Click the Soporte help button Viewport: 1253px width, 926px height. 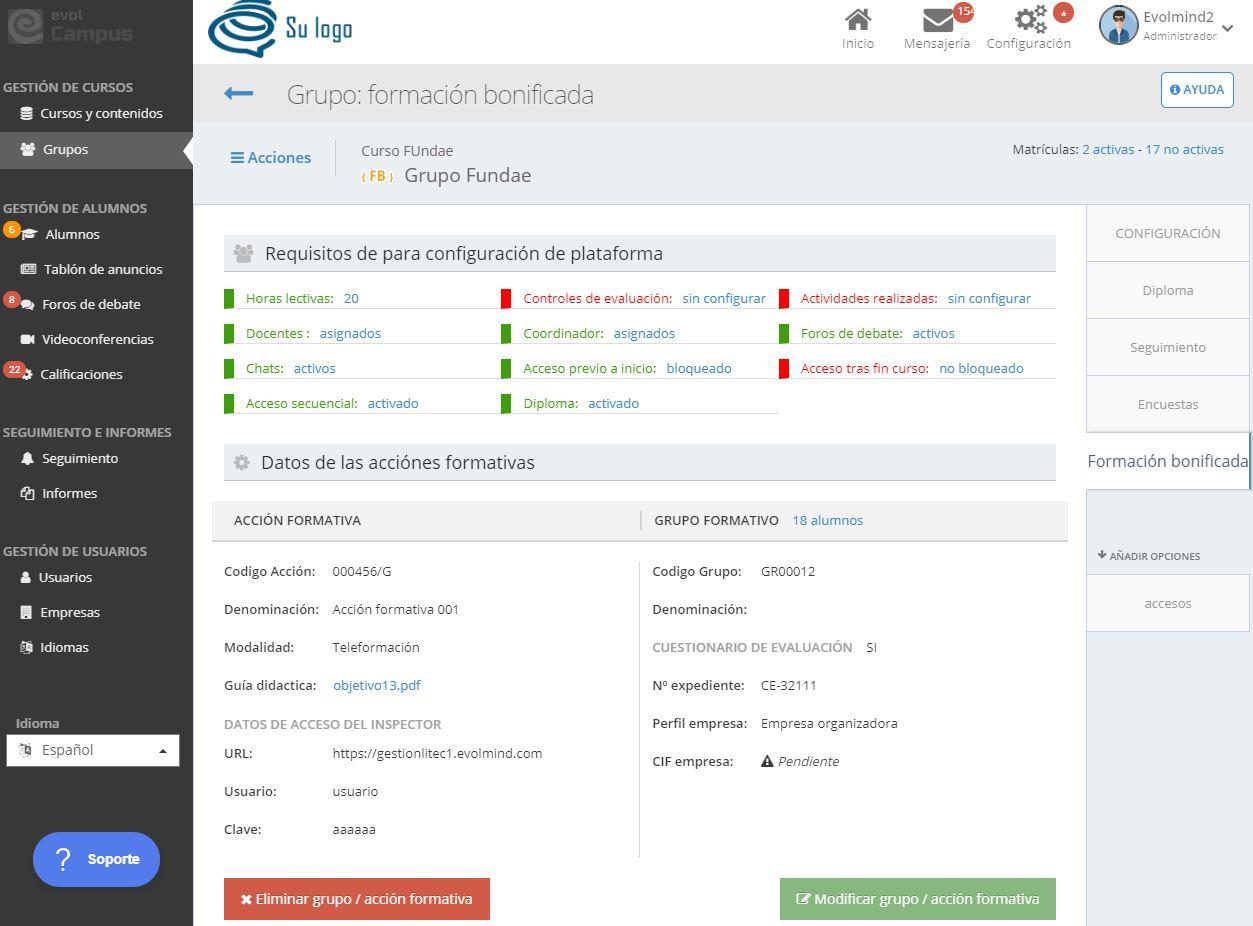[x=96, y=859]
